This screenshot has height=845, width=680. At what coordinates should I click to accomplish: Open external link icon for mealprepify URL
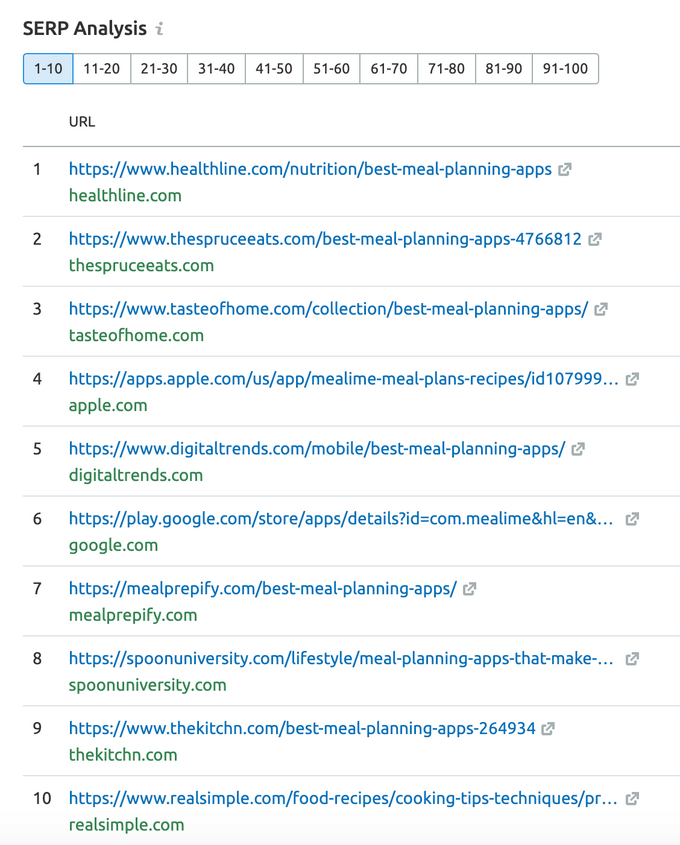pyautogui.click(x=469, y=589)
